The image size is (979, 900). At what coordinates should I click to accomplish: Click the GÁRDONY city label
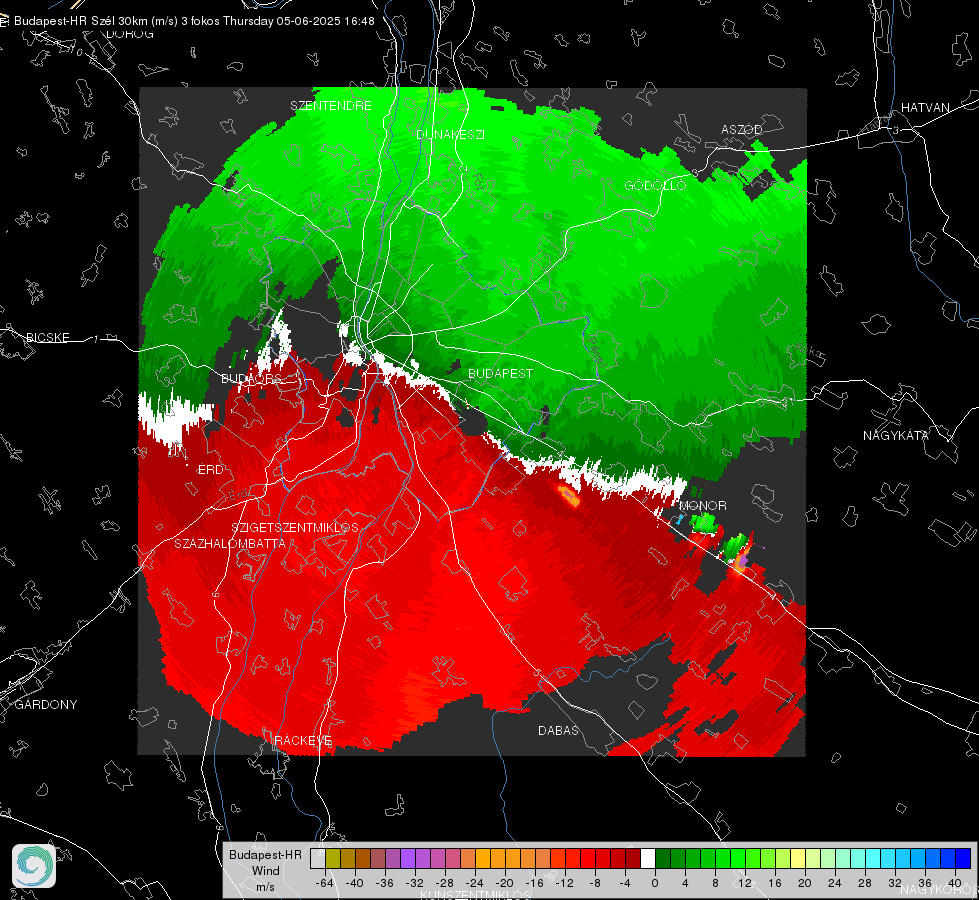[x=46, y=705]
